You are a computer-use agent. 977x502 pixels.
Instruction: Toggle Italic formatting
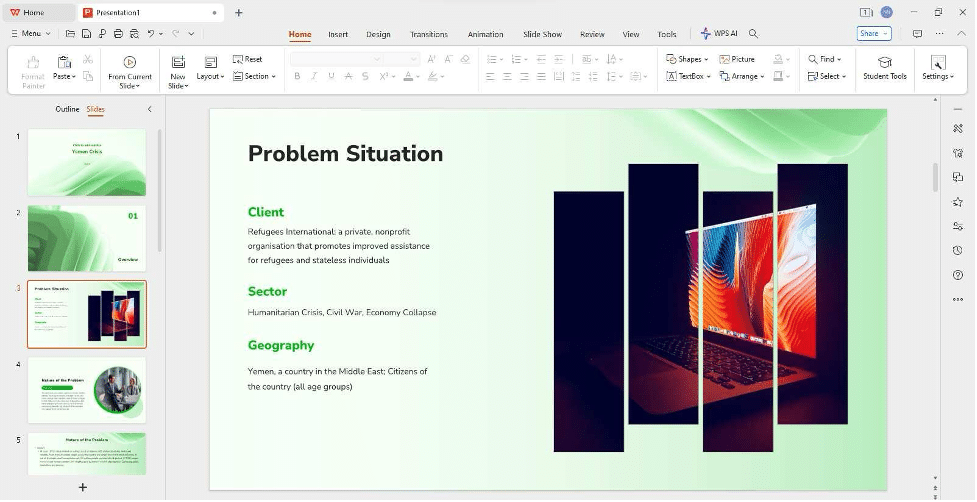point(314,76)
